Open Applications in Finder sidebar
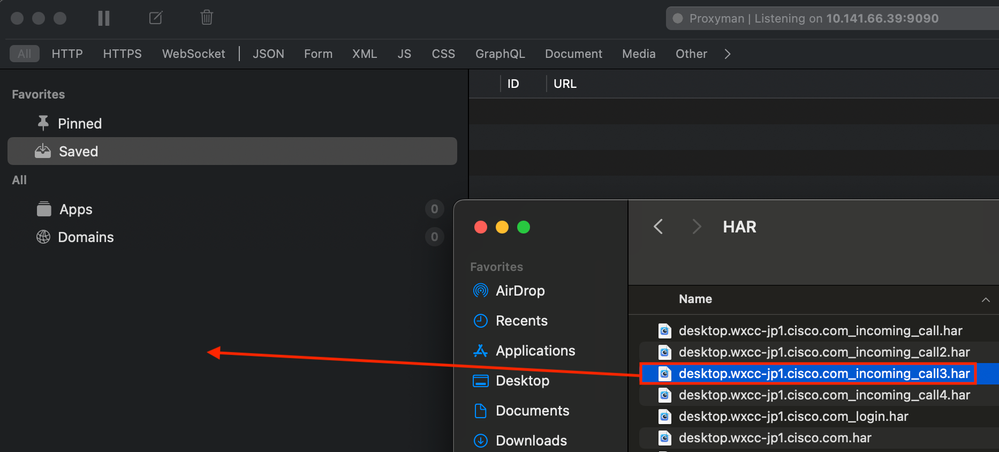This screenshot has width=999, height=452. [535, 351]
